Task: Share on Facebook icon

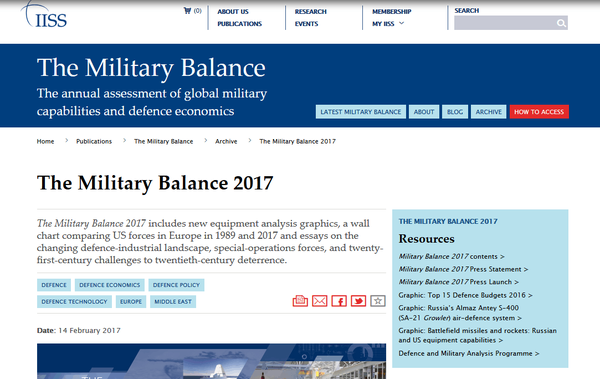Action: point(339,301)
